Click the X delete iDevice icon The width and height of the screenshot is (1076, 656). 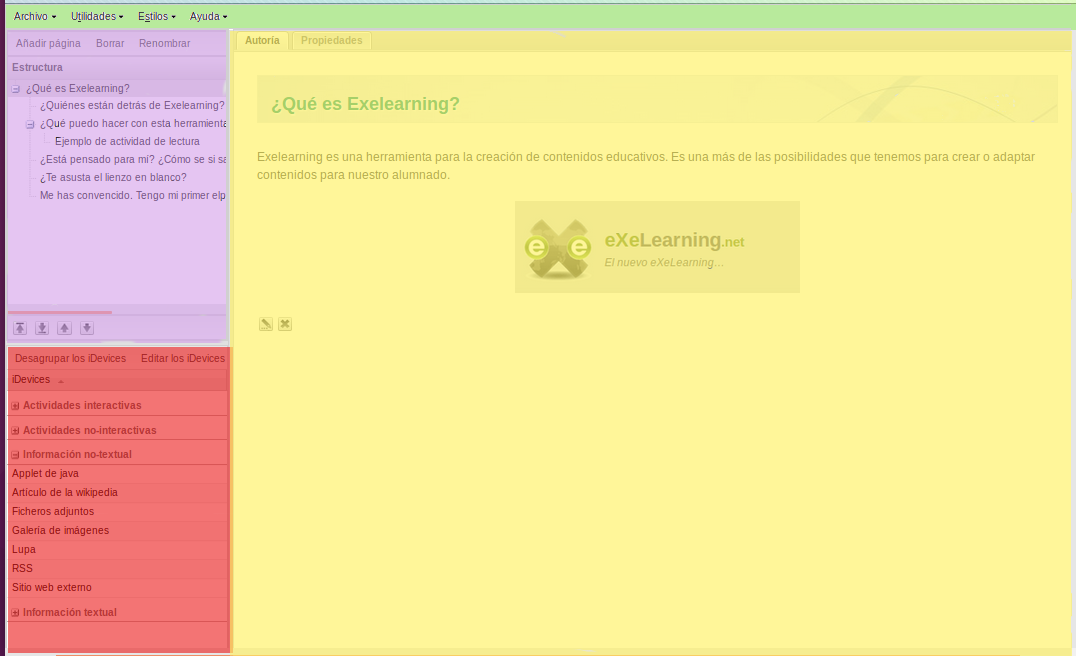[x=285, y=324]
